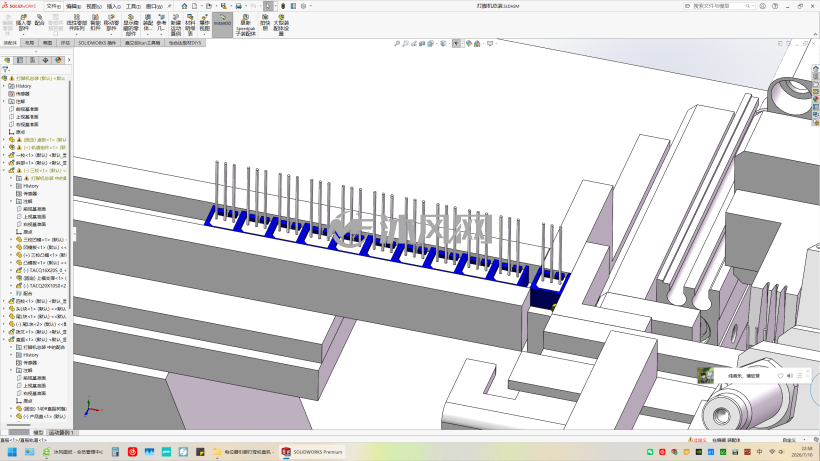Open the Windows Start menu
Image resolution: width=820 pixels, height=461 pixels.
(12, 452)
